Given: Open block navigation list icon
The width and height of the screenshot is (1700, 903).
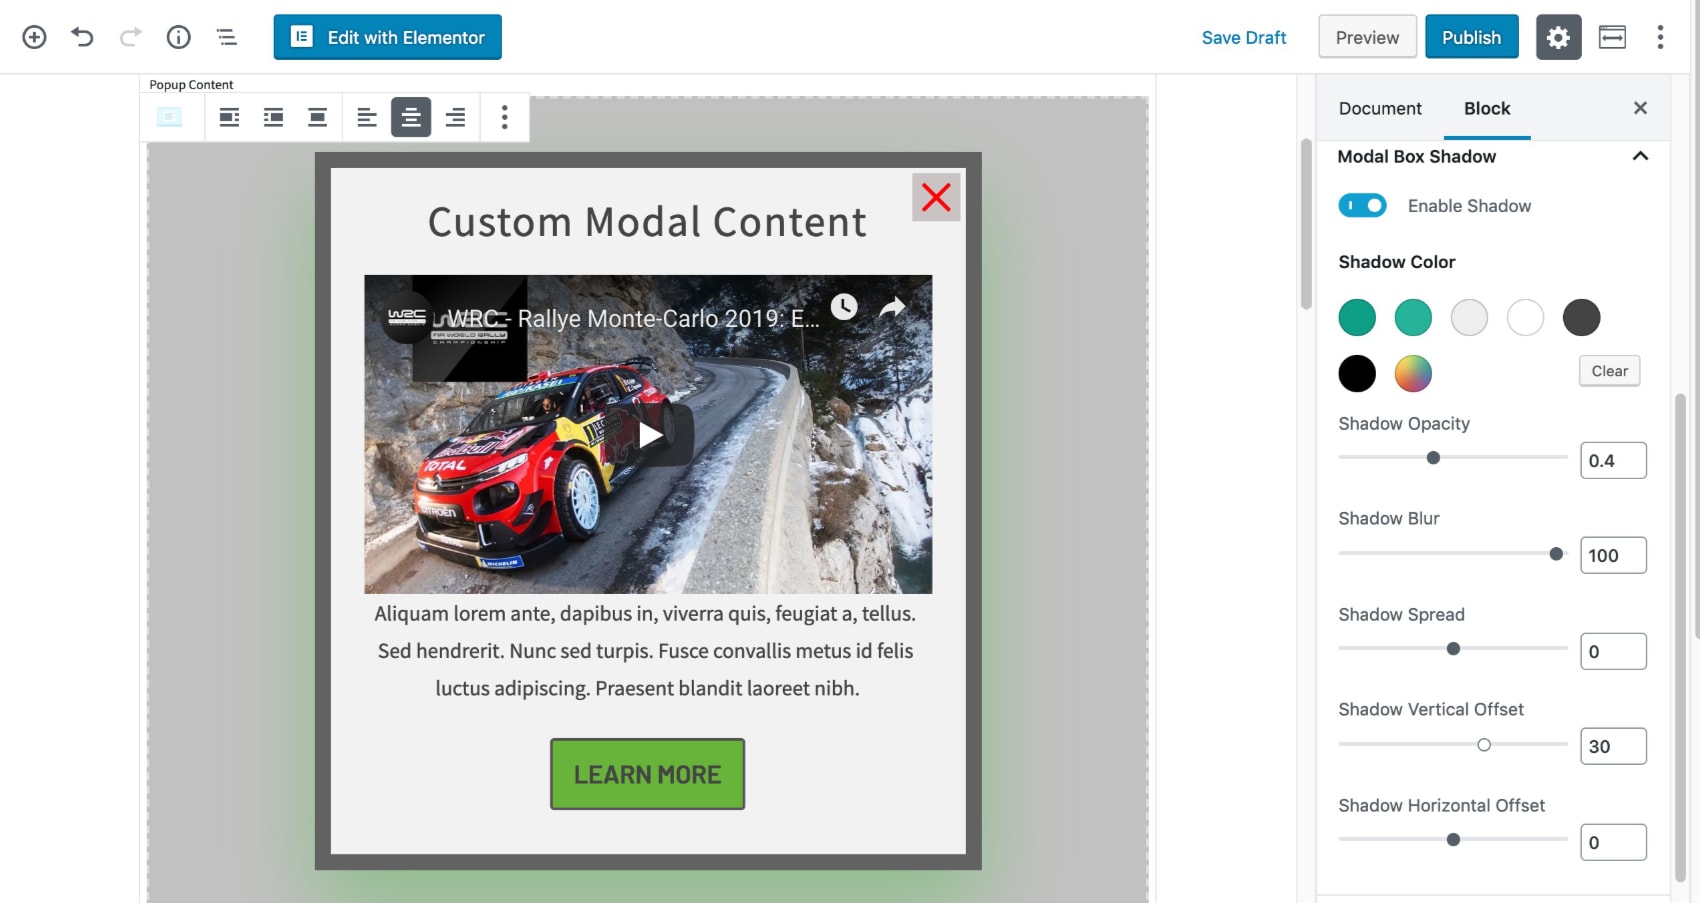Looking at the screenshot, I should (227, 37).
